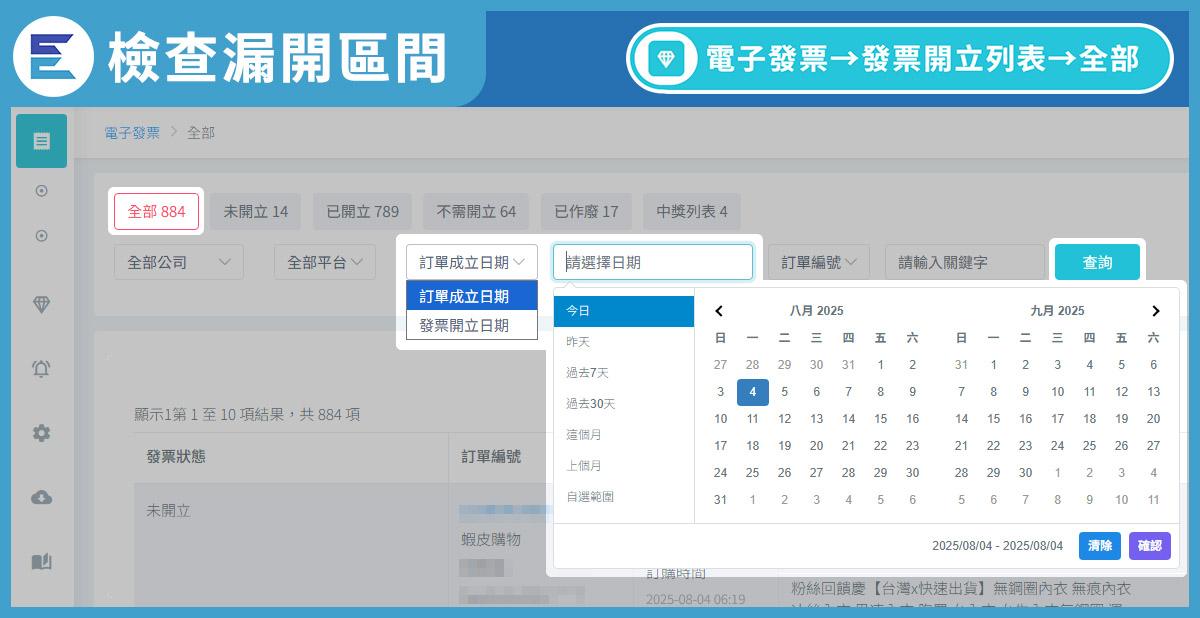Open the book icon in sidebar
The width and height of the screenshot is (1200, 618).
41,561
